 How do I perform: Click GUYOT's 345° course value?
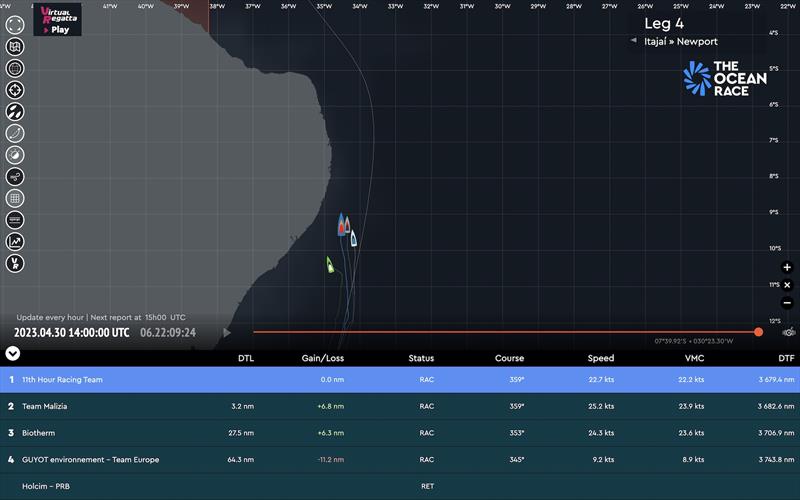point(516,460)
